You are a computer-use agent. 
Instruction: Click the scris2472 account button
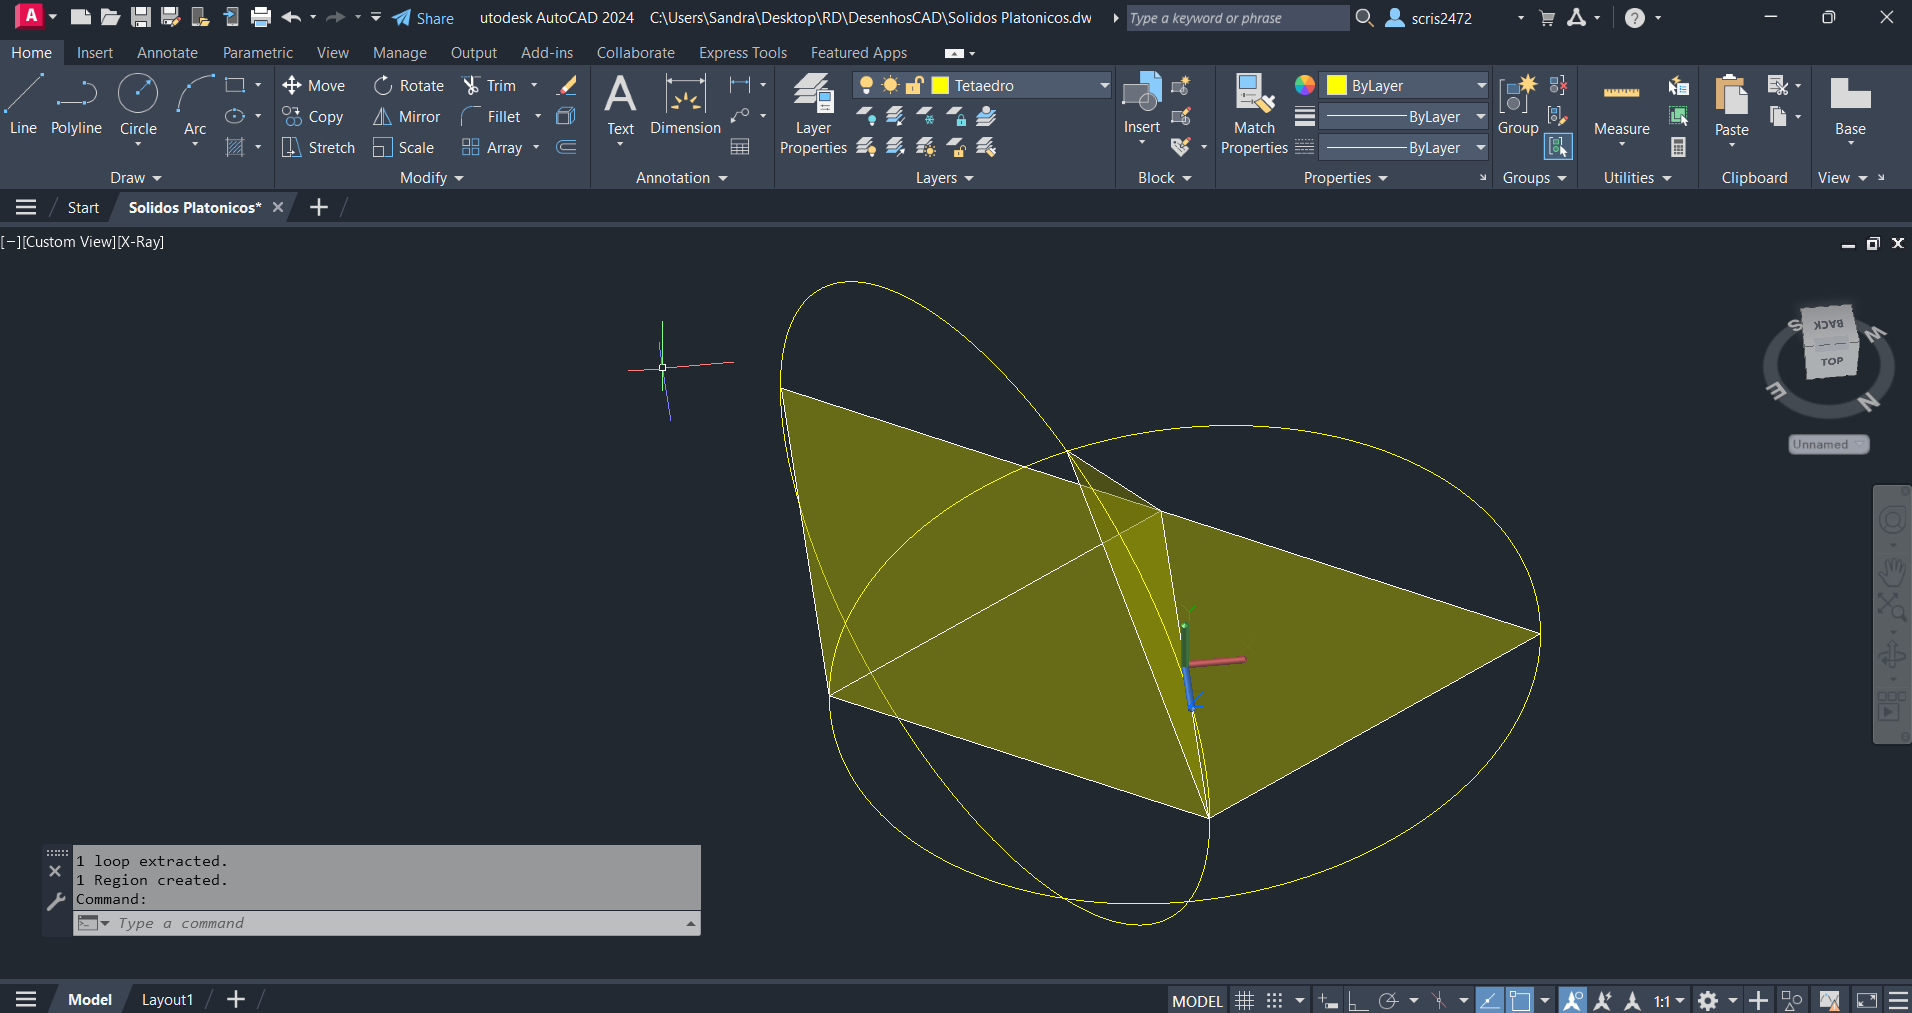coord(1430,18)
